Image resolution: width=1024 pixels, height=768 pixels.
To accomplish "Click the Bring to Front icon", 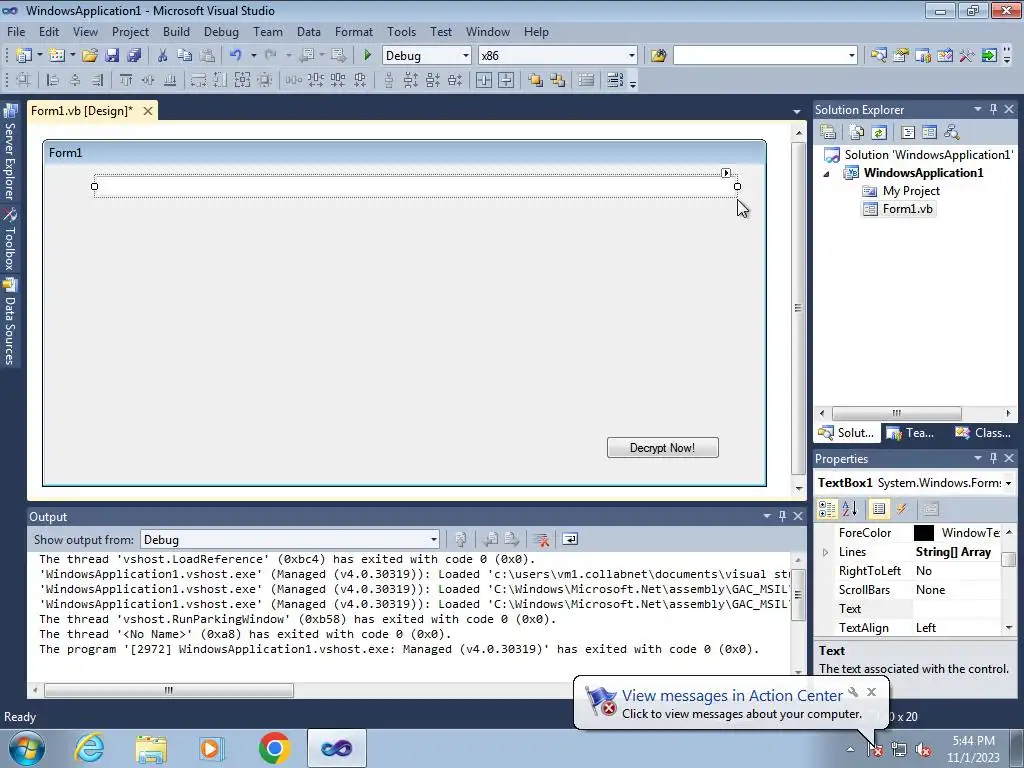I will point(536,80).
